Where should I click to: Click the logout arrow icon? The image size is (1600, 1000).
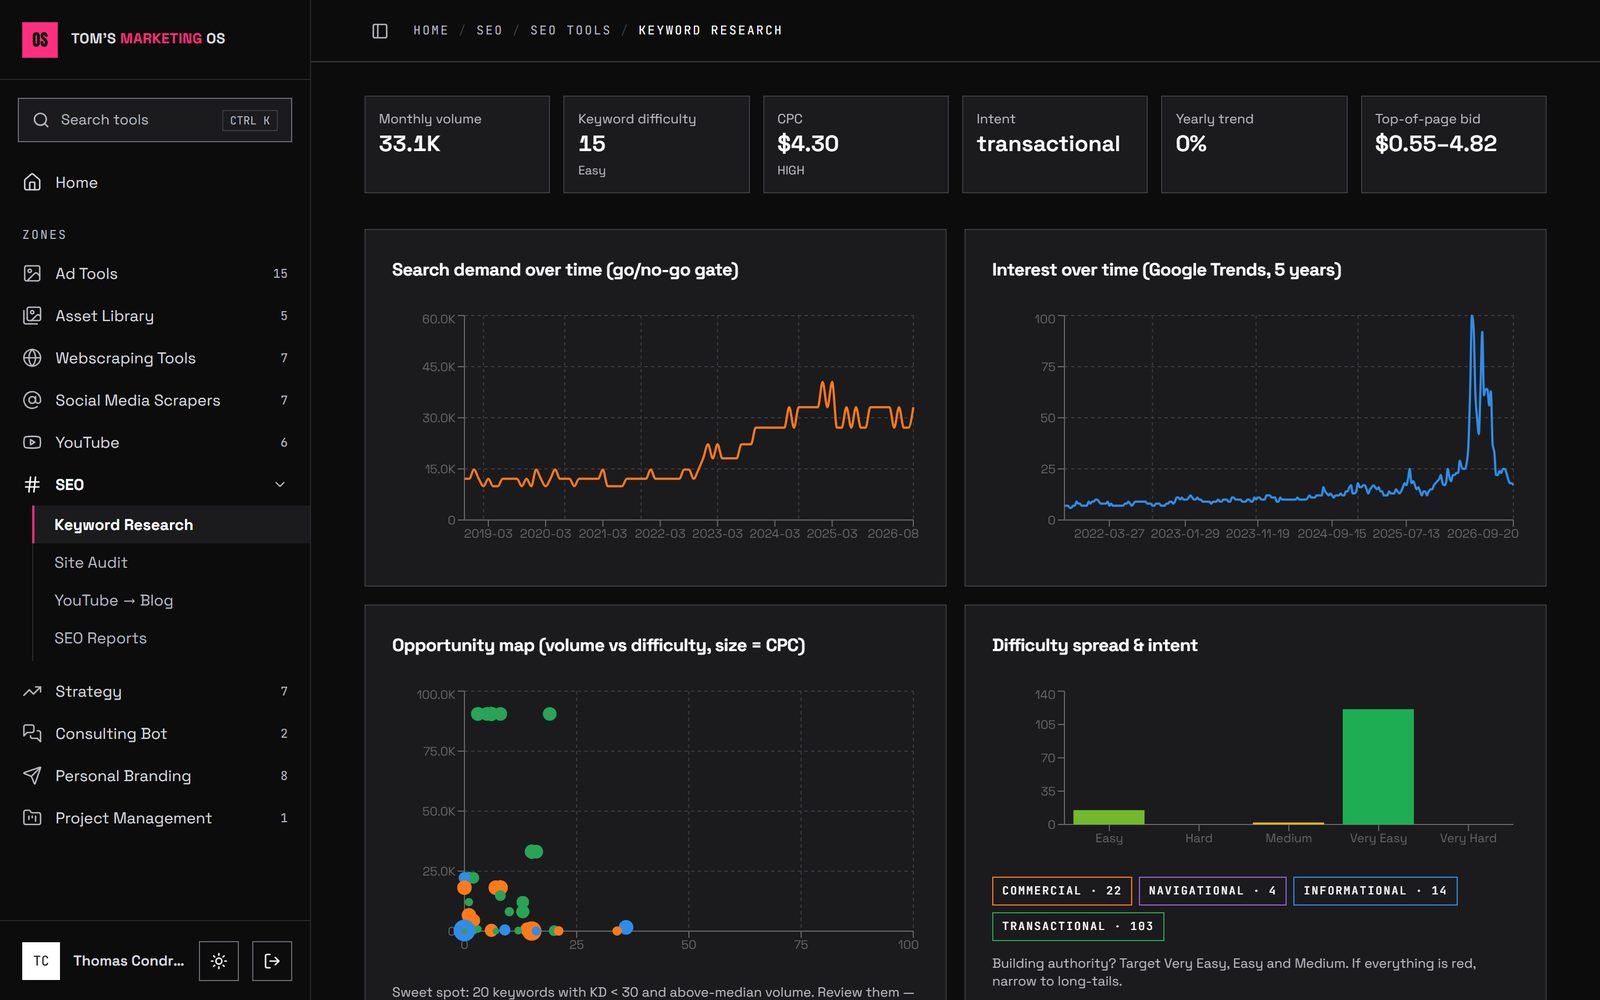[x=272, y=961]
